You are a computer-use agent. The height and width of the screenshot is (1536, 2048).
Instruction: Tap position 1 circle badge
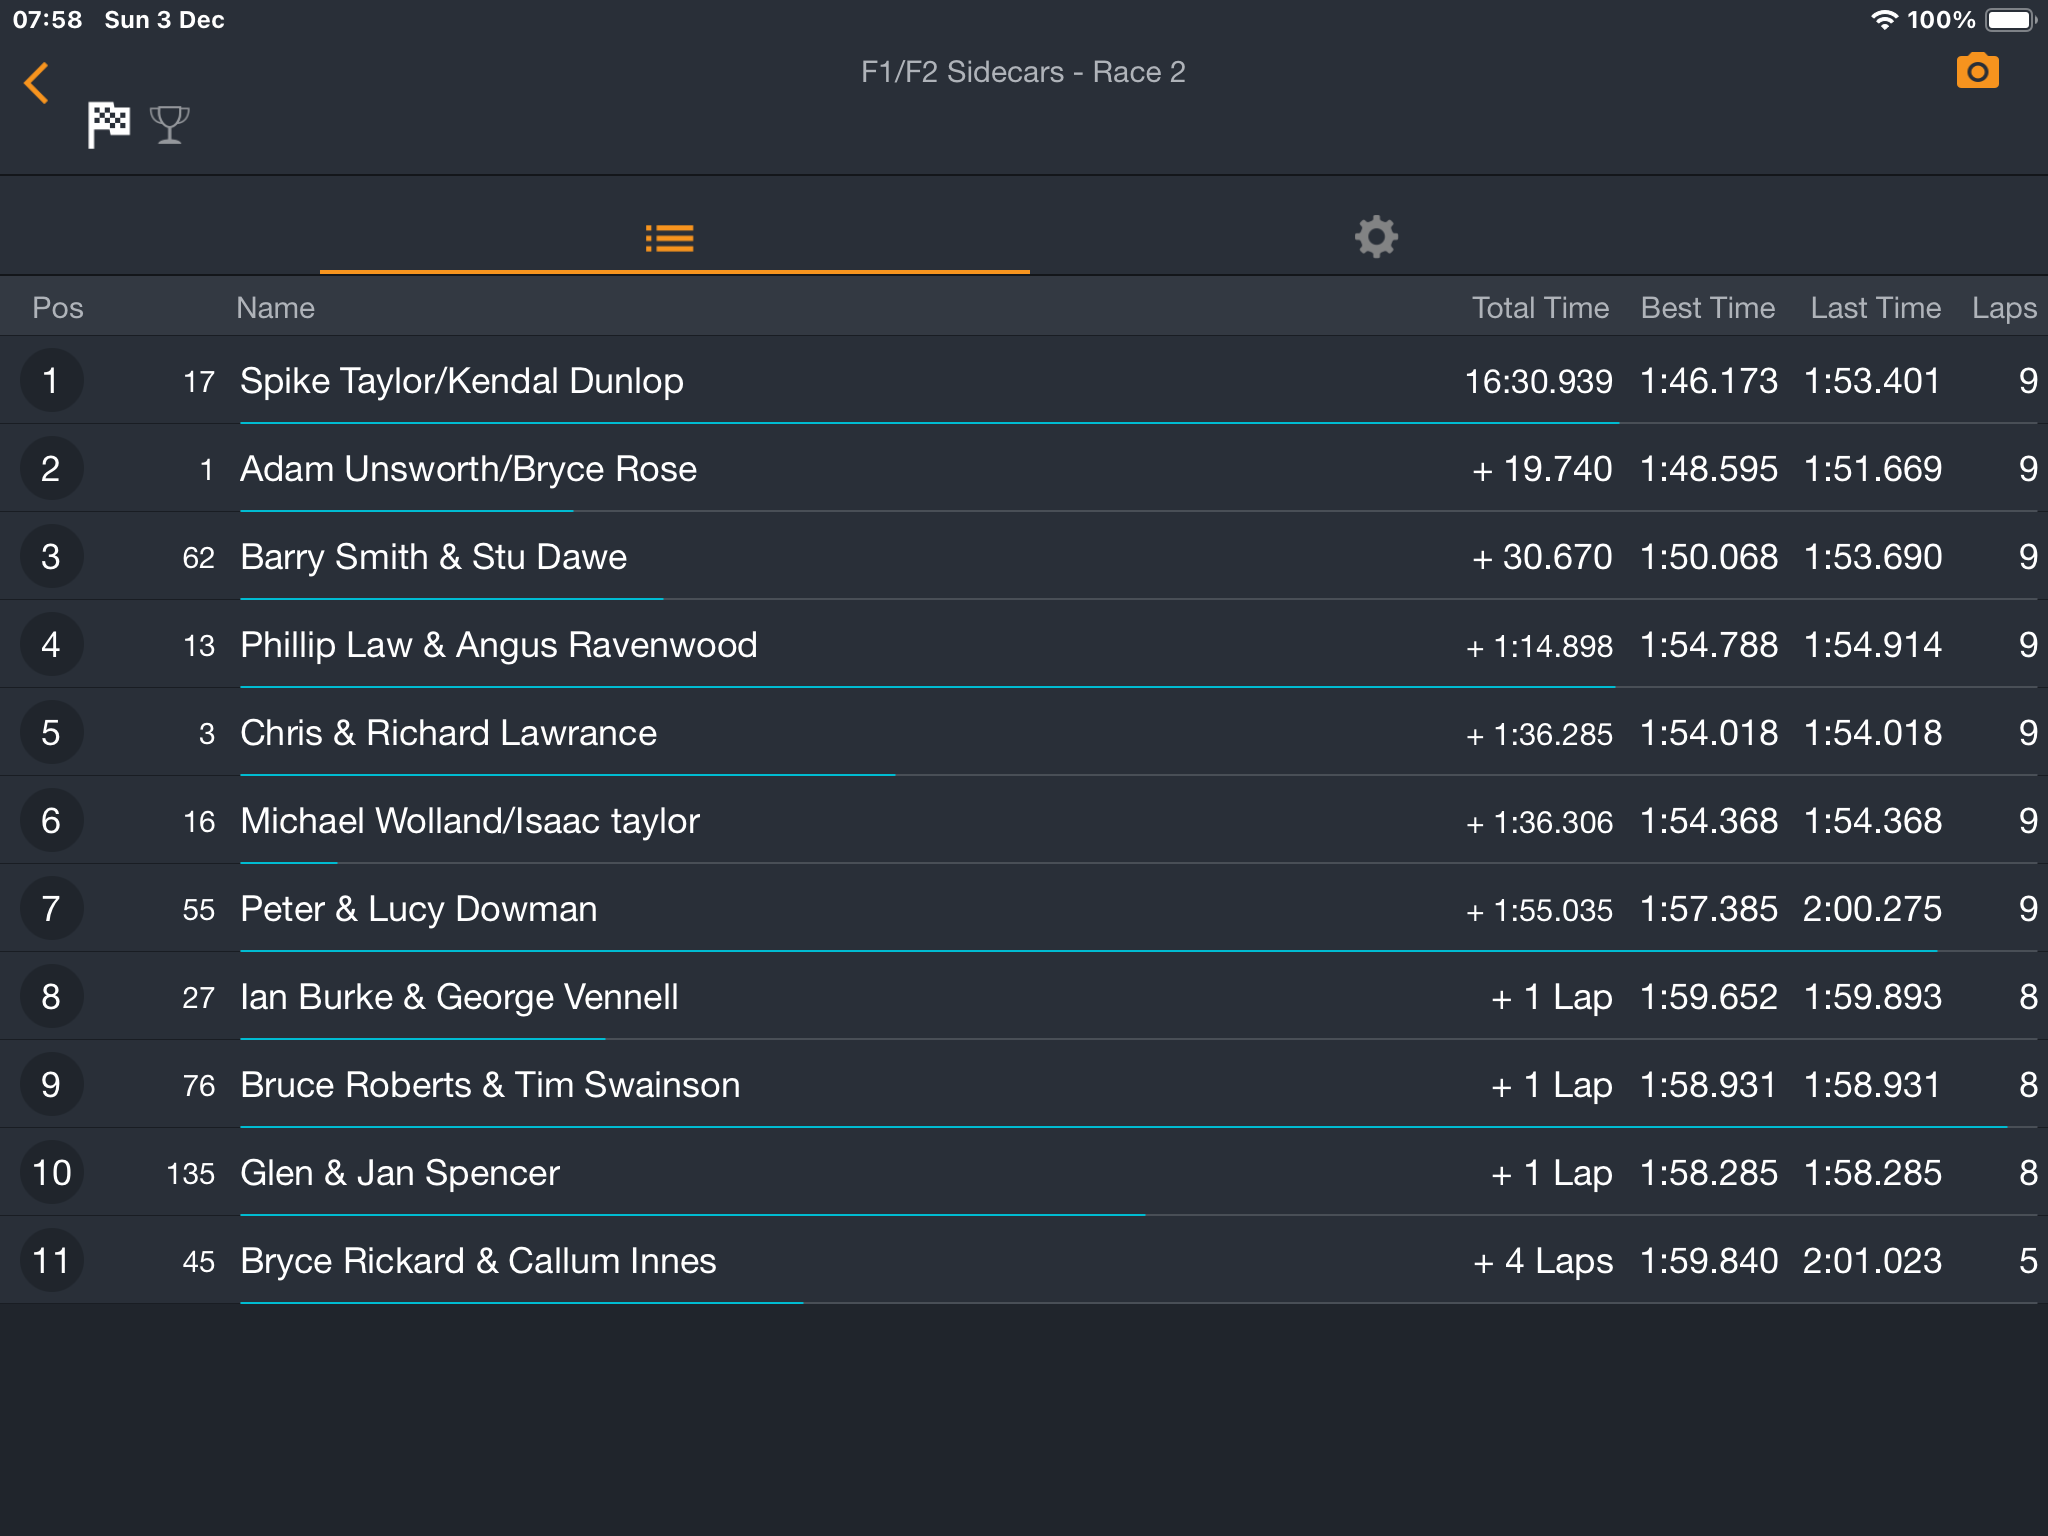coord(51,380)
